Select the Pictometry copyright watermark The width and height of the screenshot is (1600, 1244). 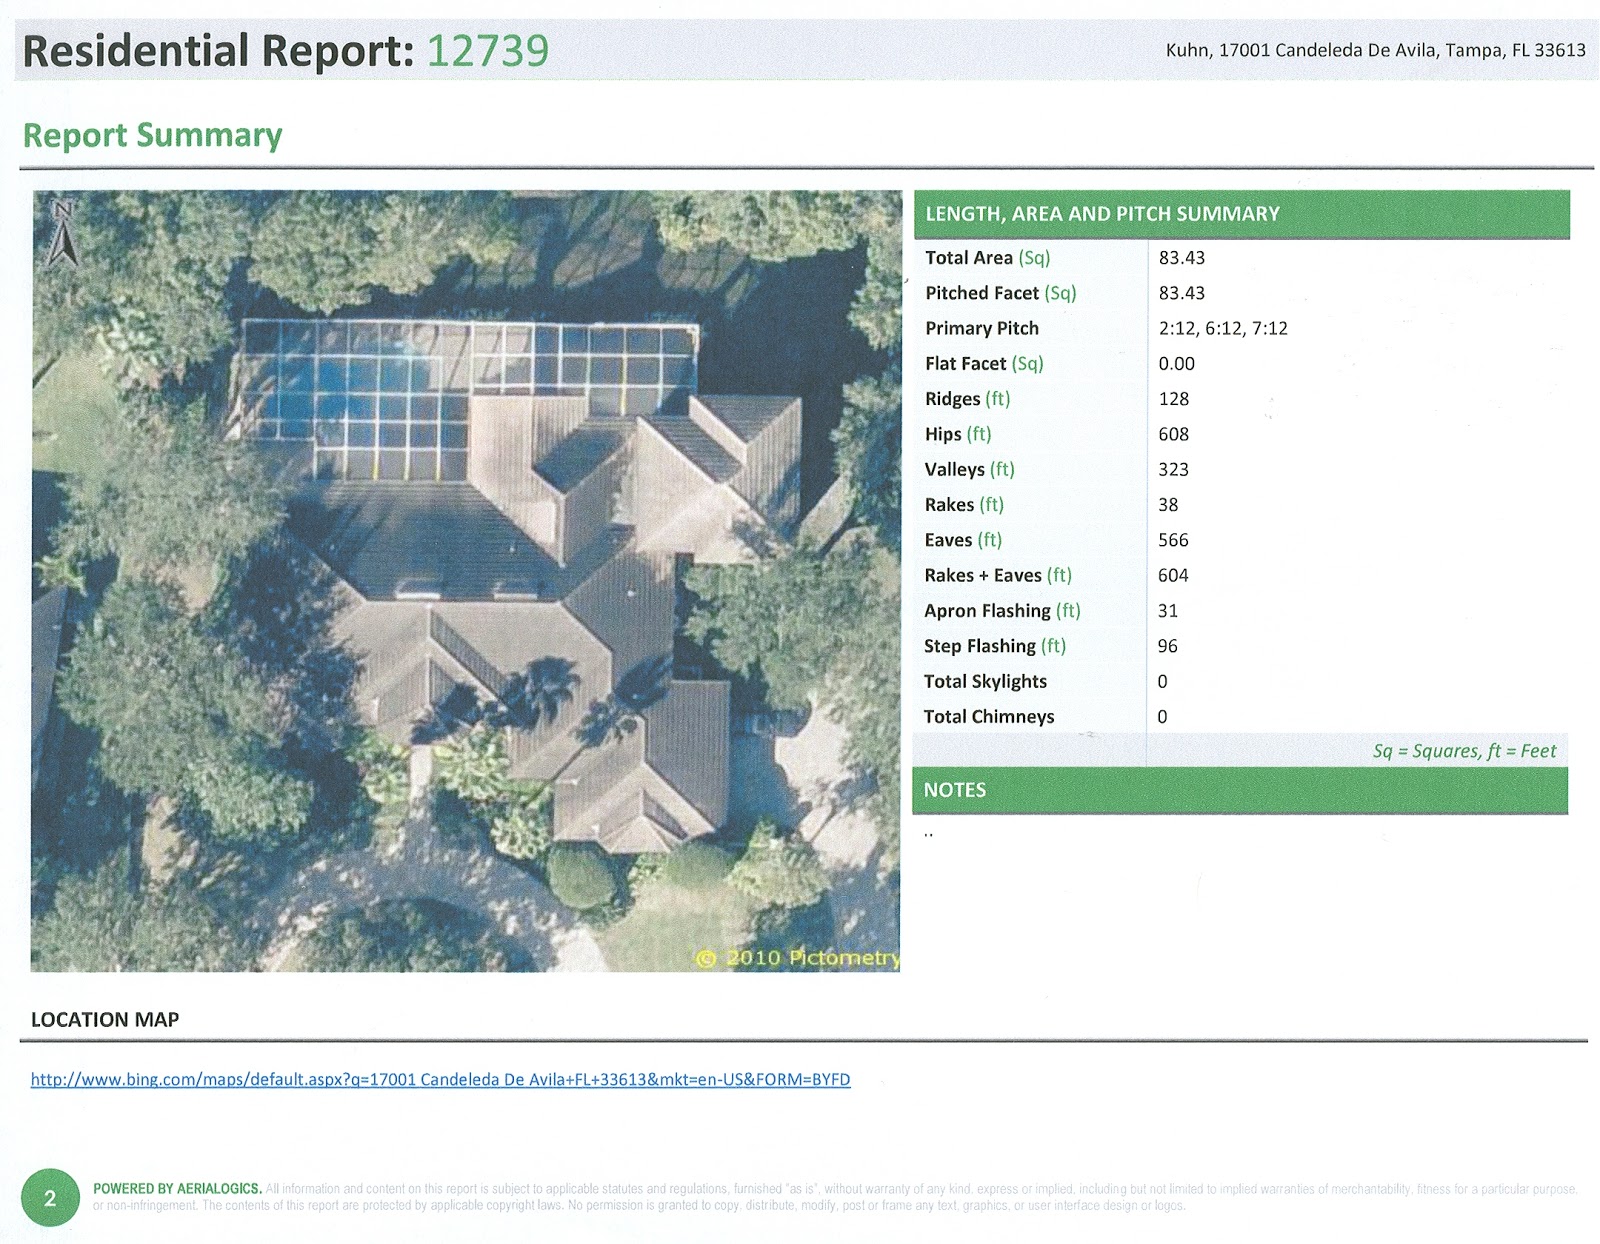[x=795, y=957]
